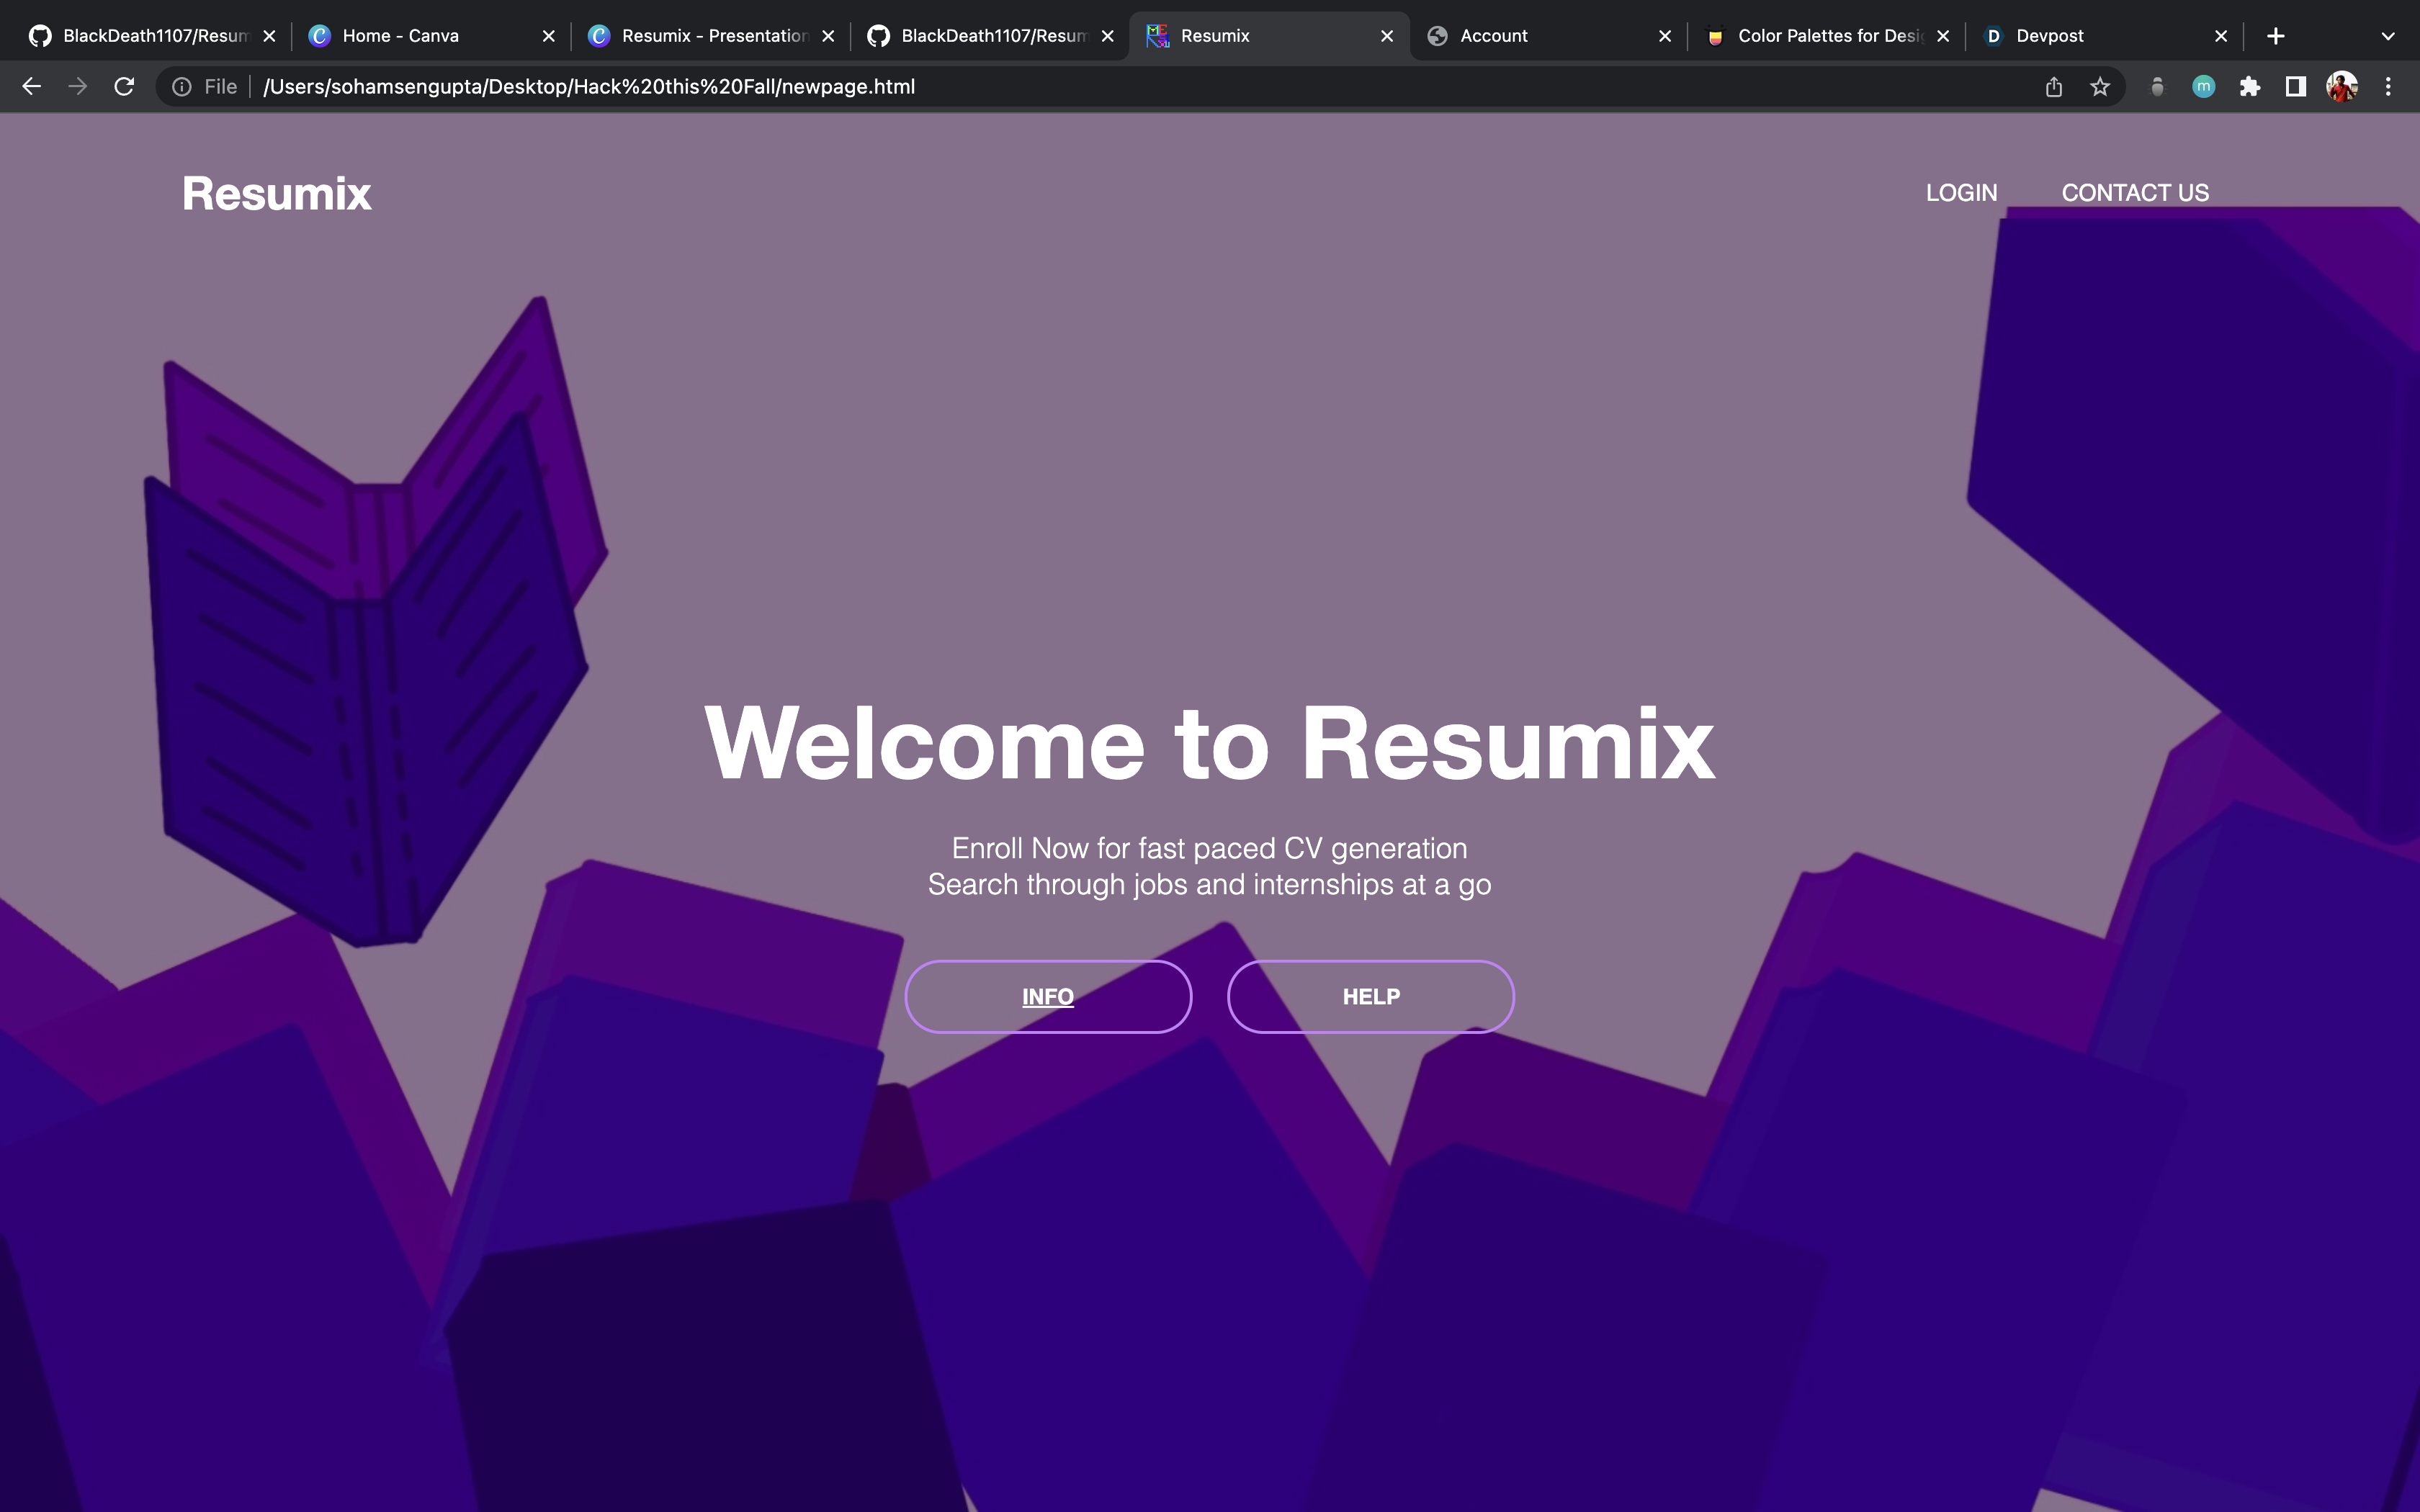
Task: Open the Chrome profile avatar
Action: tap(2342, 87)
